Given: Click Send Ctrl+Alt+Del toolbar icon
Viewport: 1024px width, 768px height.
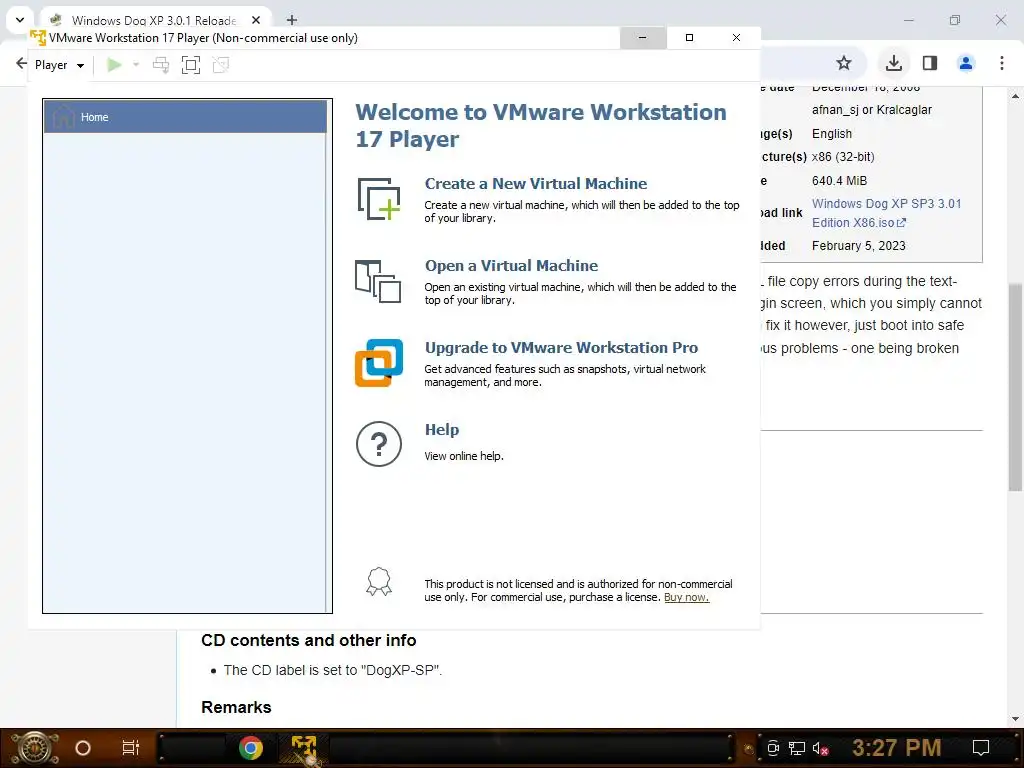Looking at the screenshot, I should point(161,65).
